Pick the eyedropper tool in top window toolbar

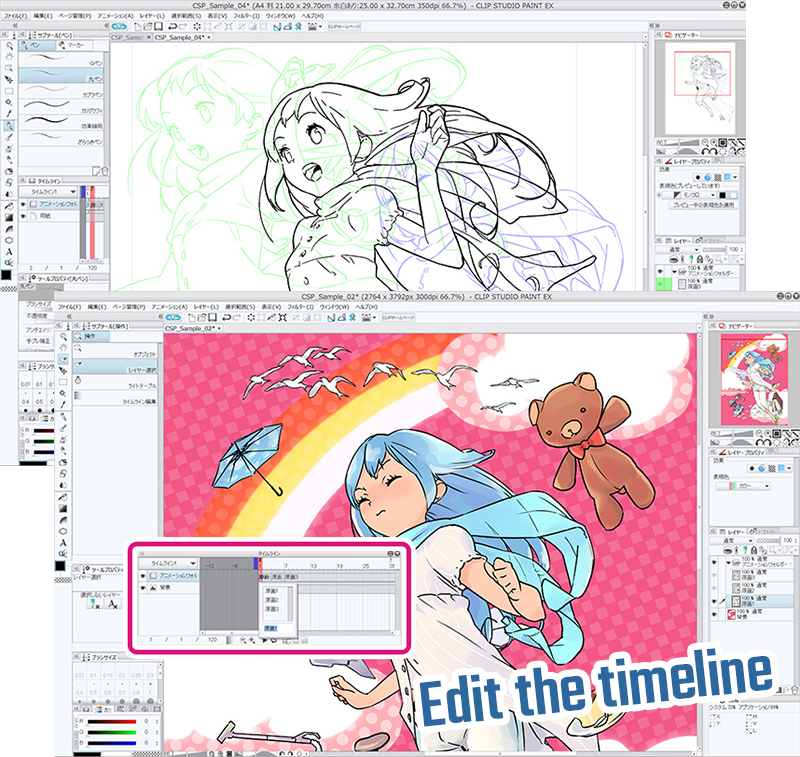(8, 113)
